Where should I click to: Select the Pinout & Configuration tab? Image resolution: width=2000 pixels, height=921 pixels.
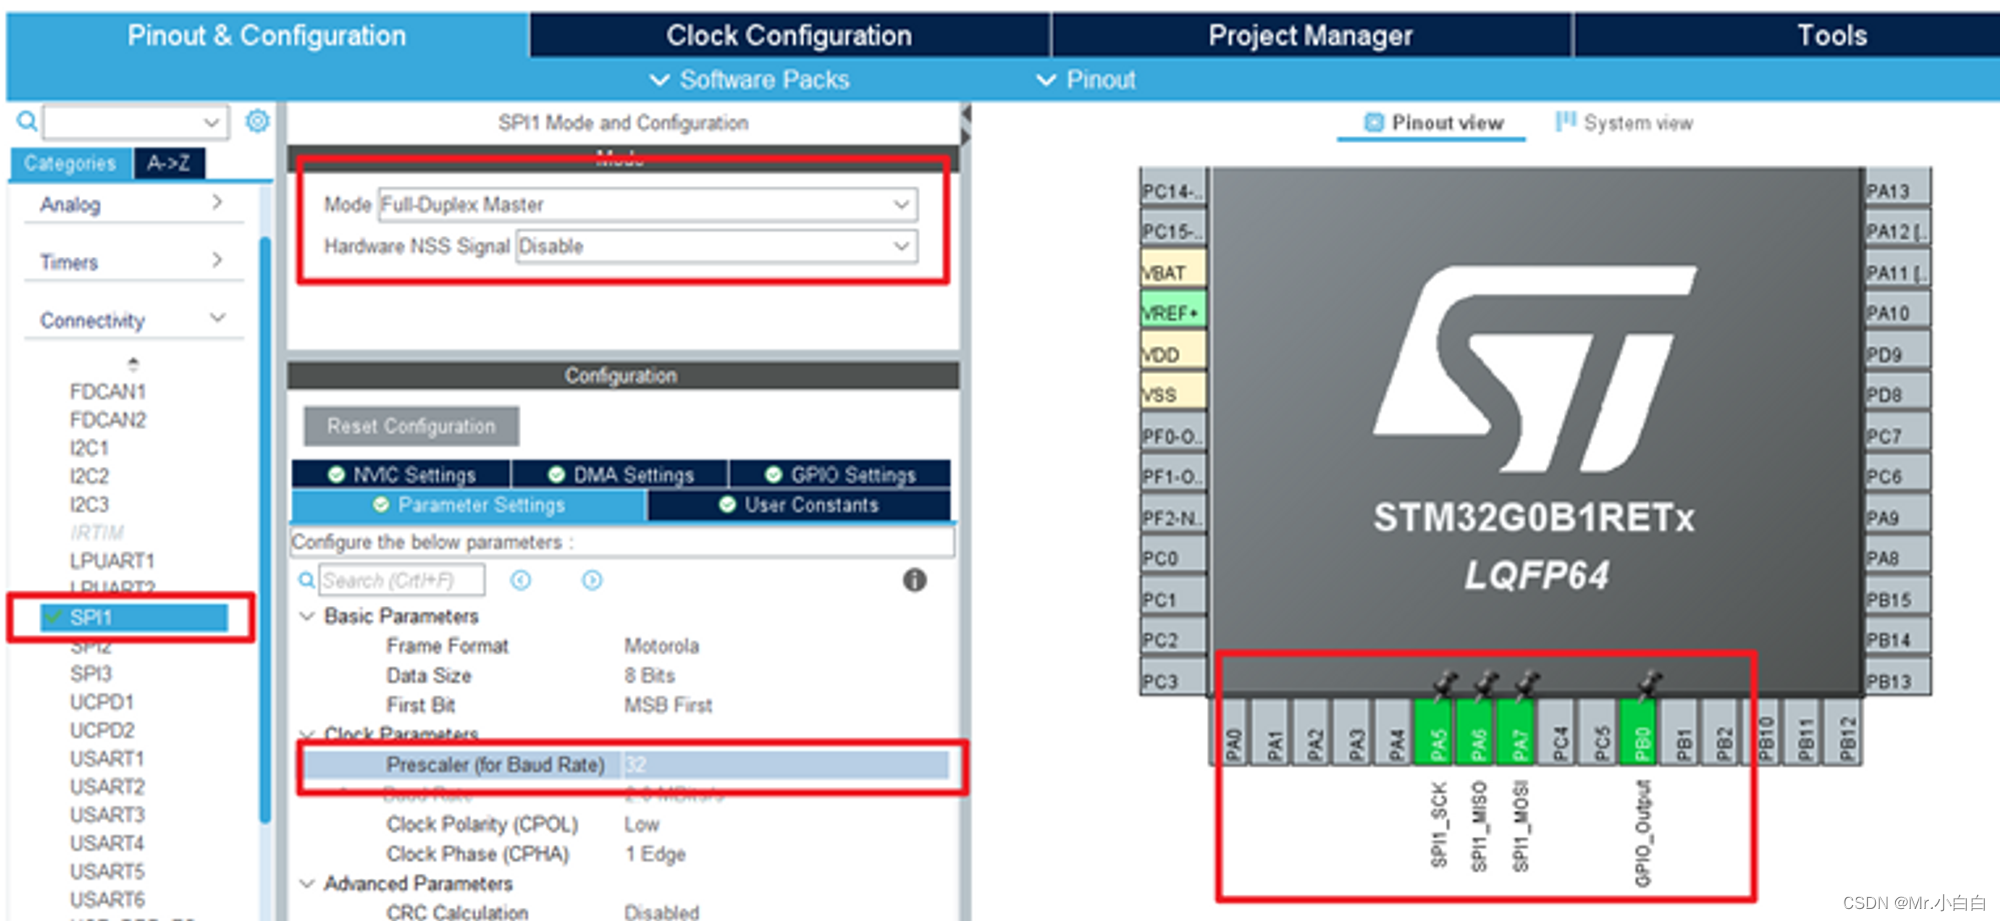coord(267,35)
